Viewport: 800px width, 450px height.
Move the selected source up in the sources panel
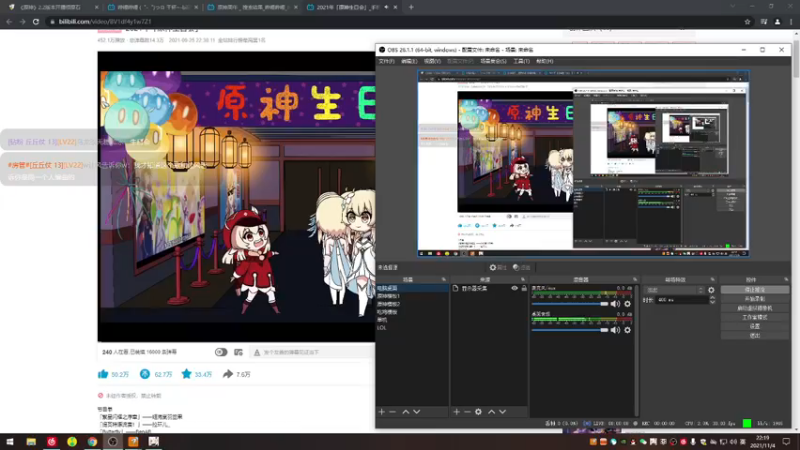(x=491, y=412)
